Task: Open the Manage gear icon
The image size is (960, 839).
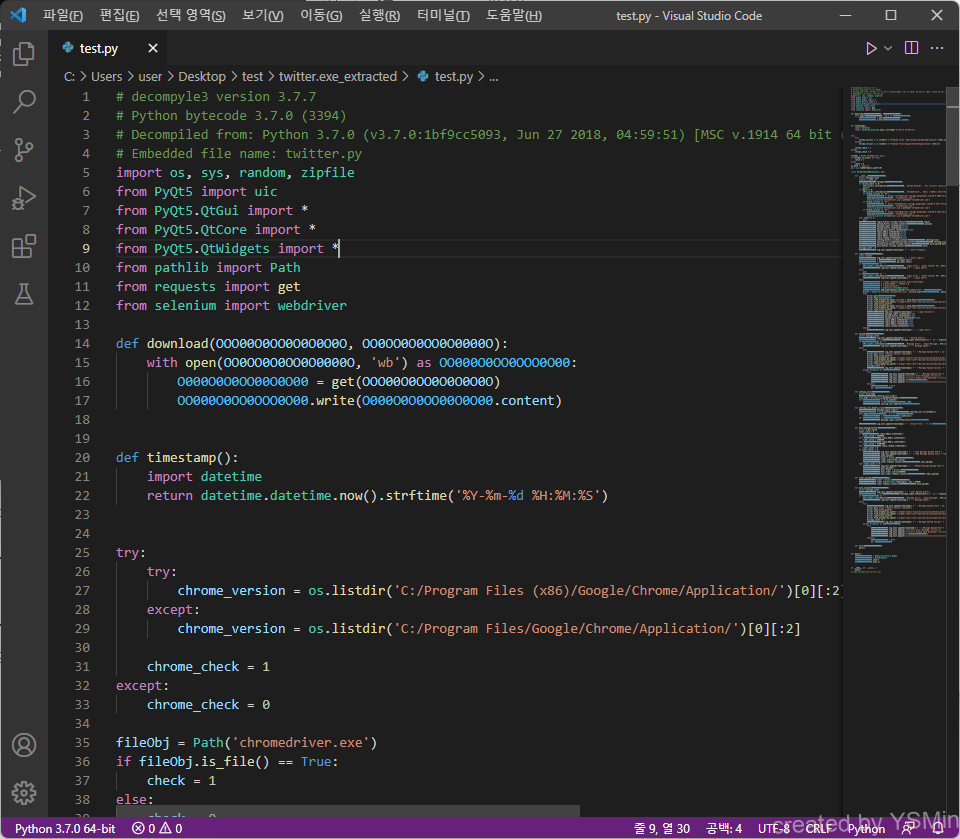Action: point(24,793)
